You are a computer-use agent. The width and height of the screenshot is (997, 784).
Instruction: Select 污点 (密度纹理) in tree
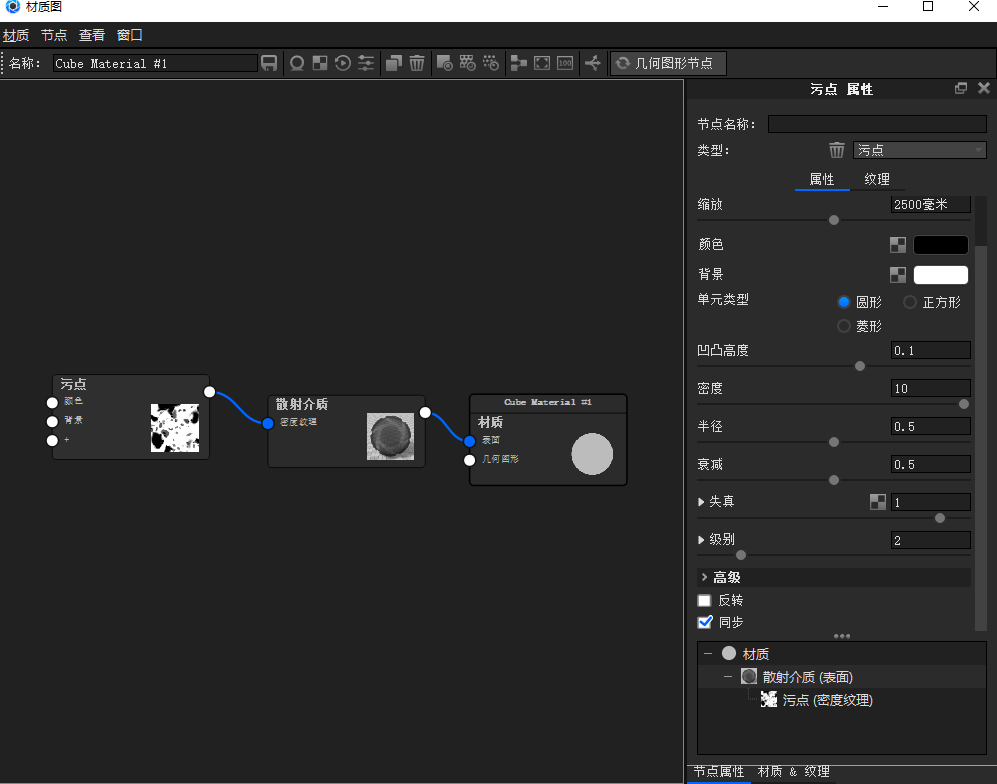coord(827,700)
